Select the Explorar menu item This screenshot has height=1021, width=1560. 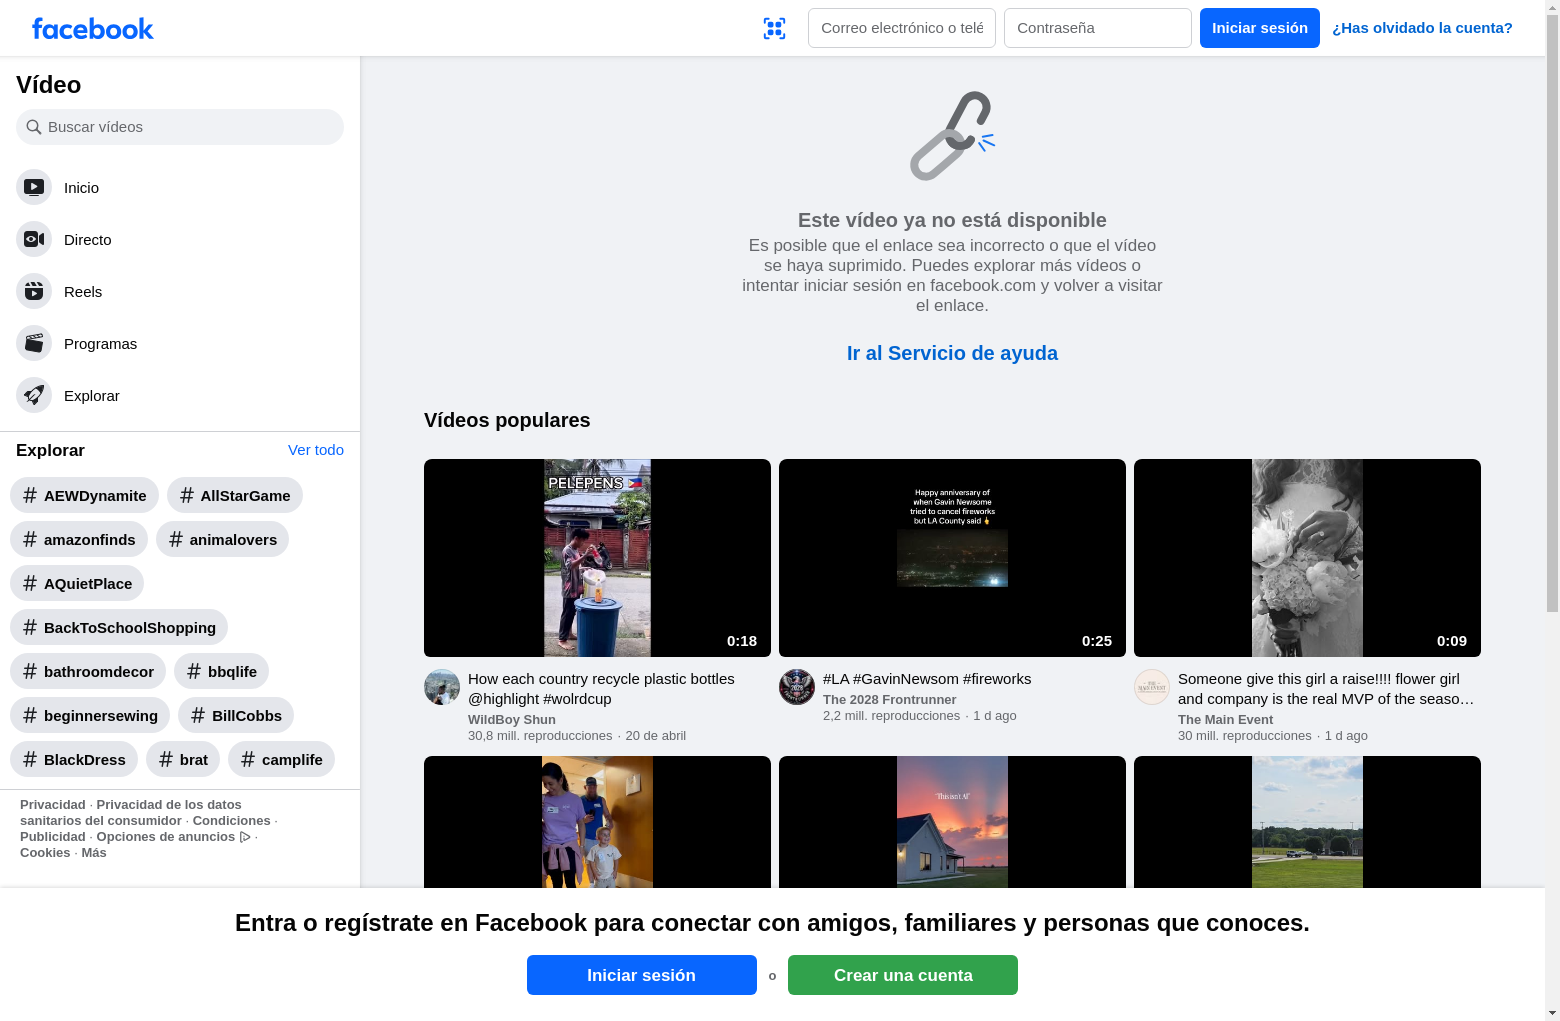[x=180, y=395]
